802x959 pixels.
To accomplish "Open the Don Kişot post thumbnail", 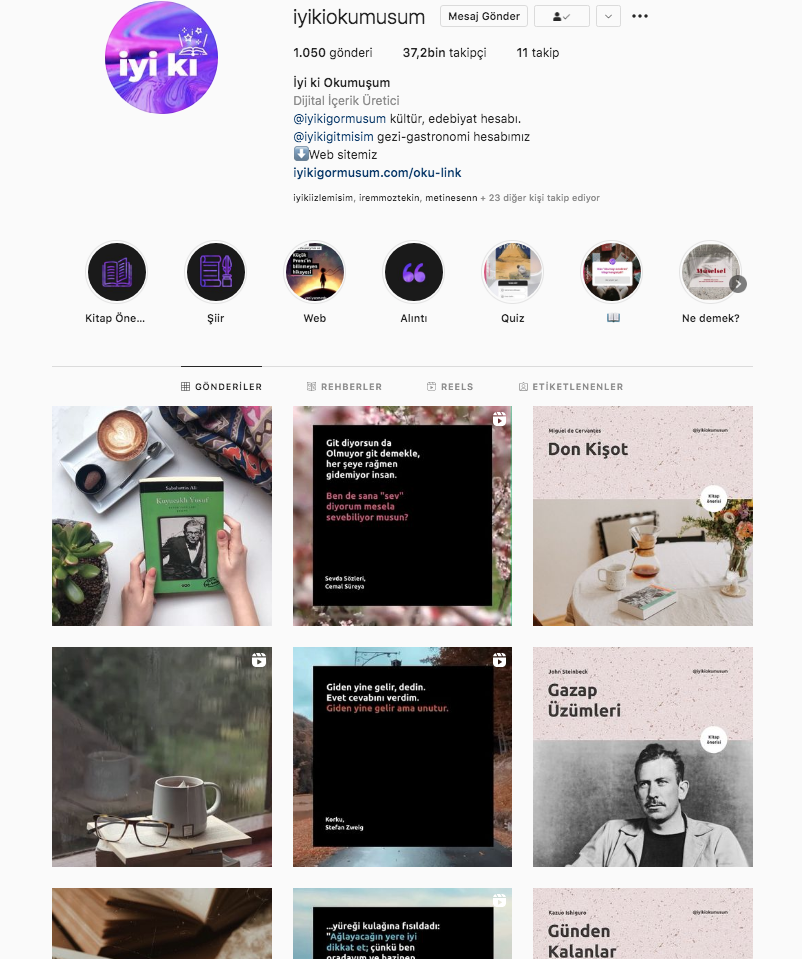I will (x=643, y=516).
